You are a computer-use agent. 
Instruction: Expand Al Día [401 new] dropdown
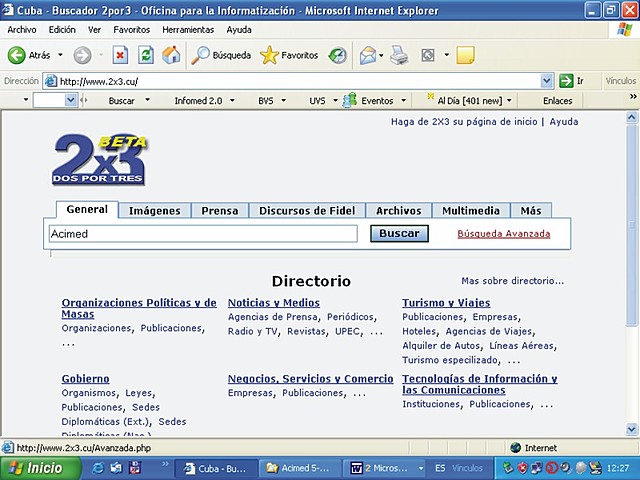tap(509, 100)
